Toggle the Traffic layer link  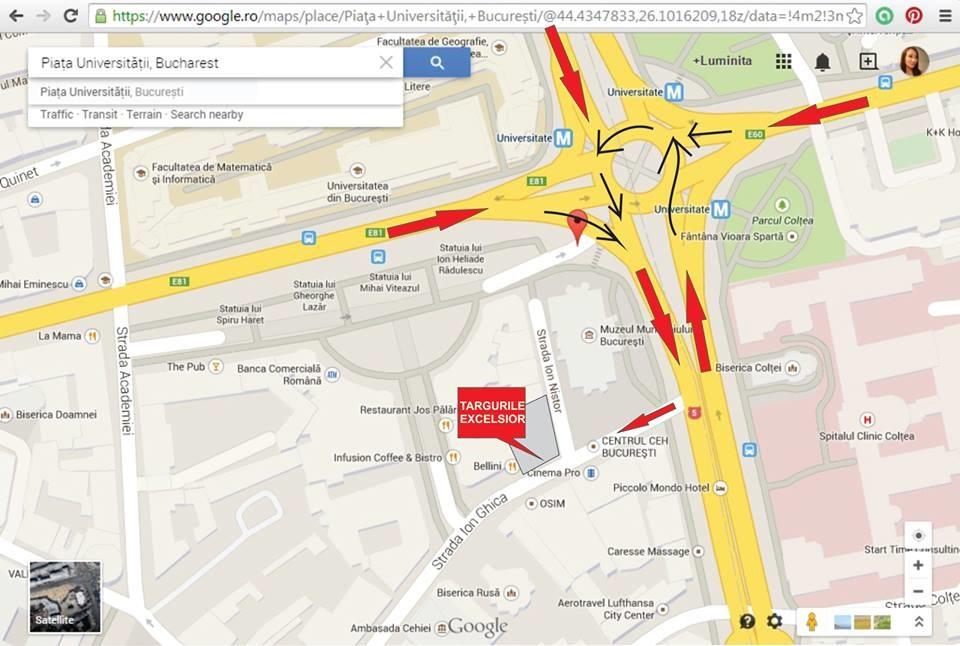(57, 115)
